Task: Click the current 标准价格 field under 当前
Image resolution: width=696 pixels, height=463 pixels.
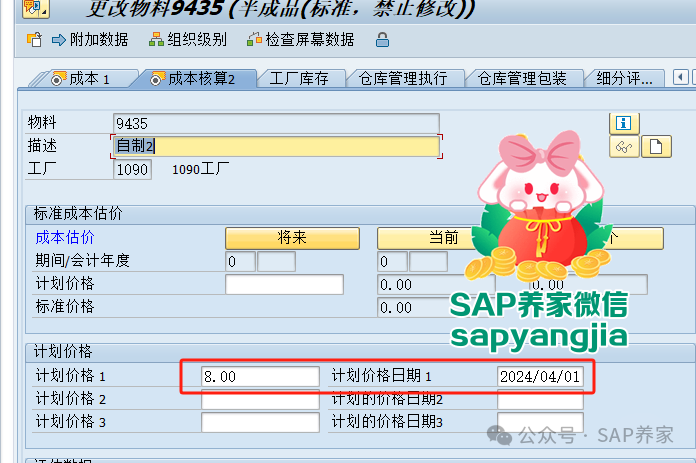Action: tap(436, 308)
